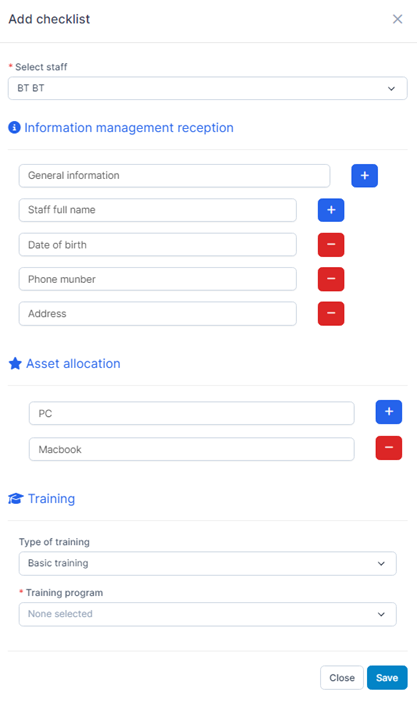Remove the Macbook asset row

389,448
